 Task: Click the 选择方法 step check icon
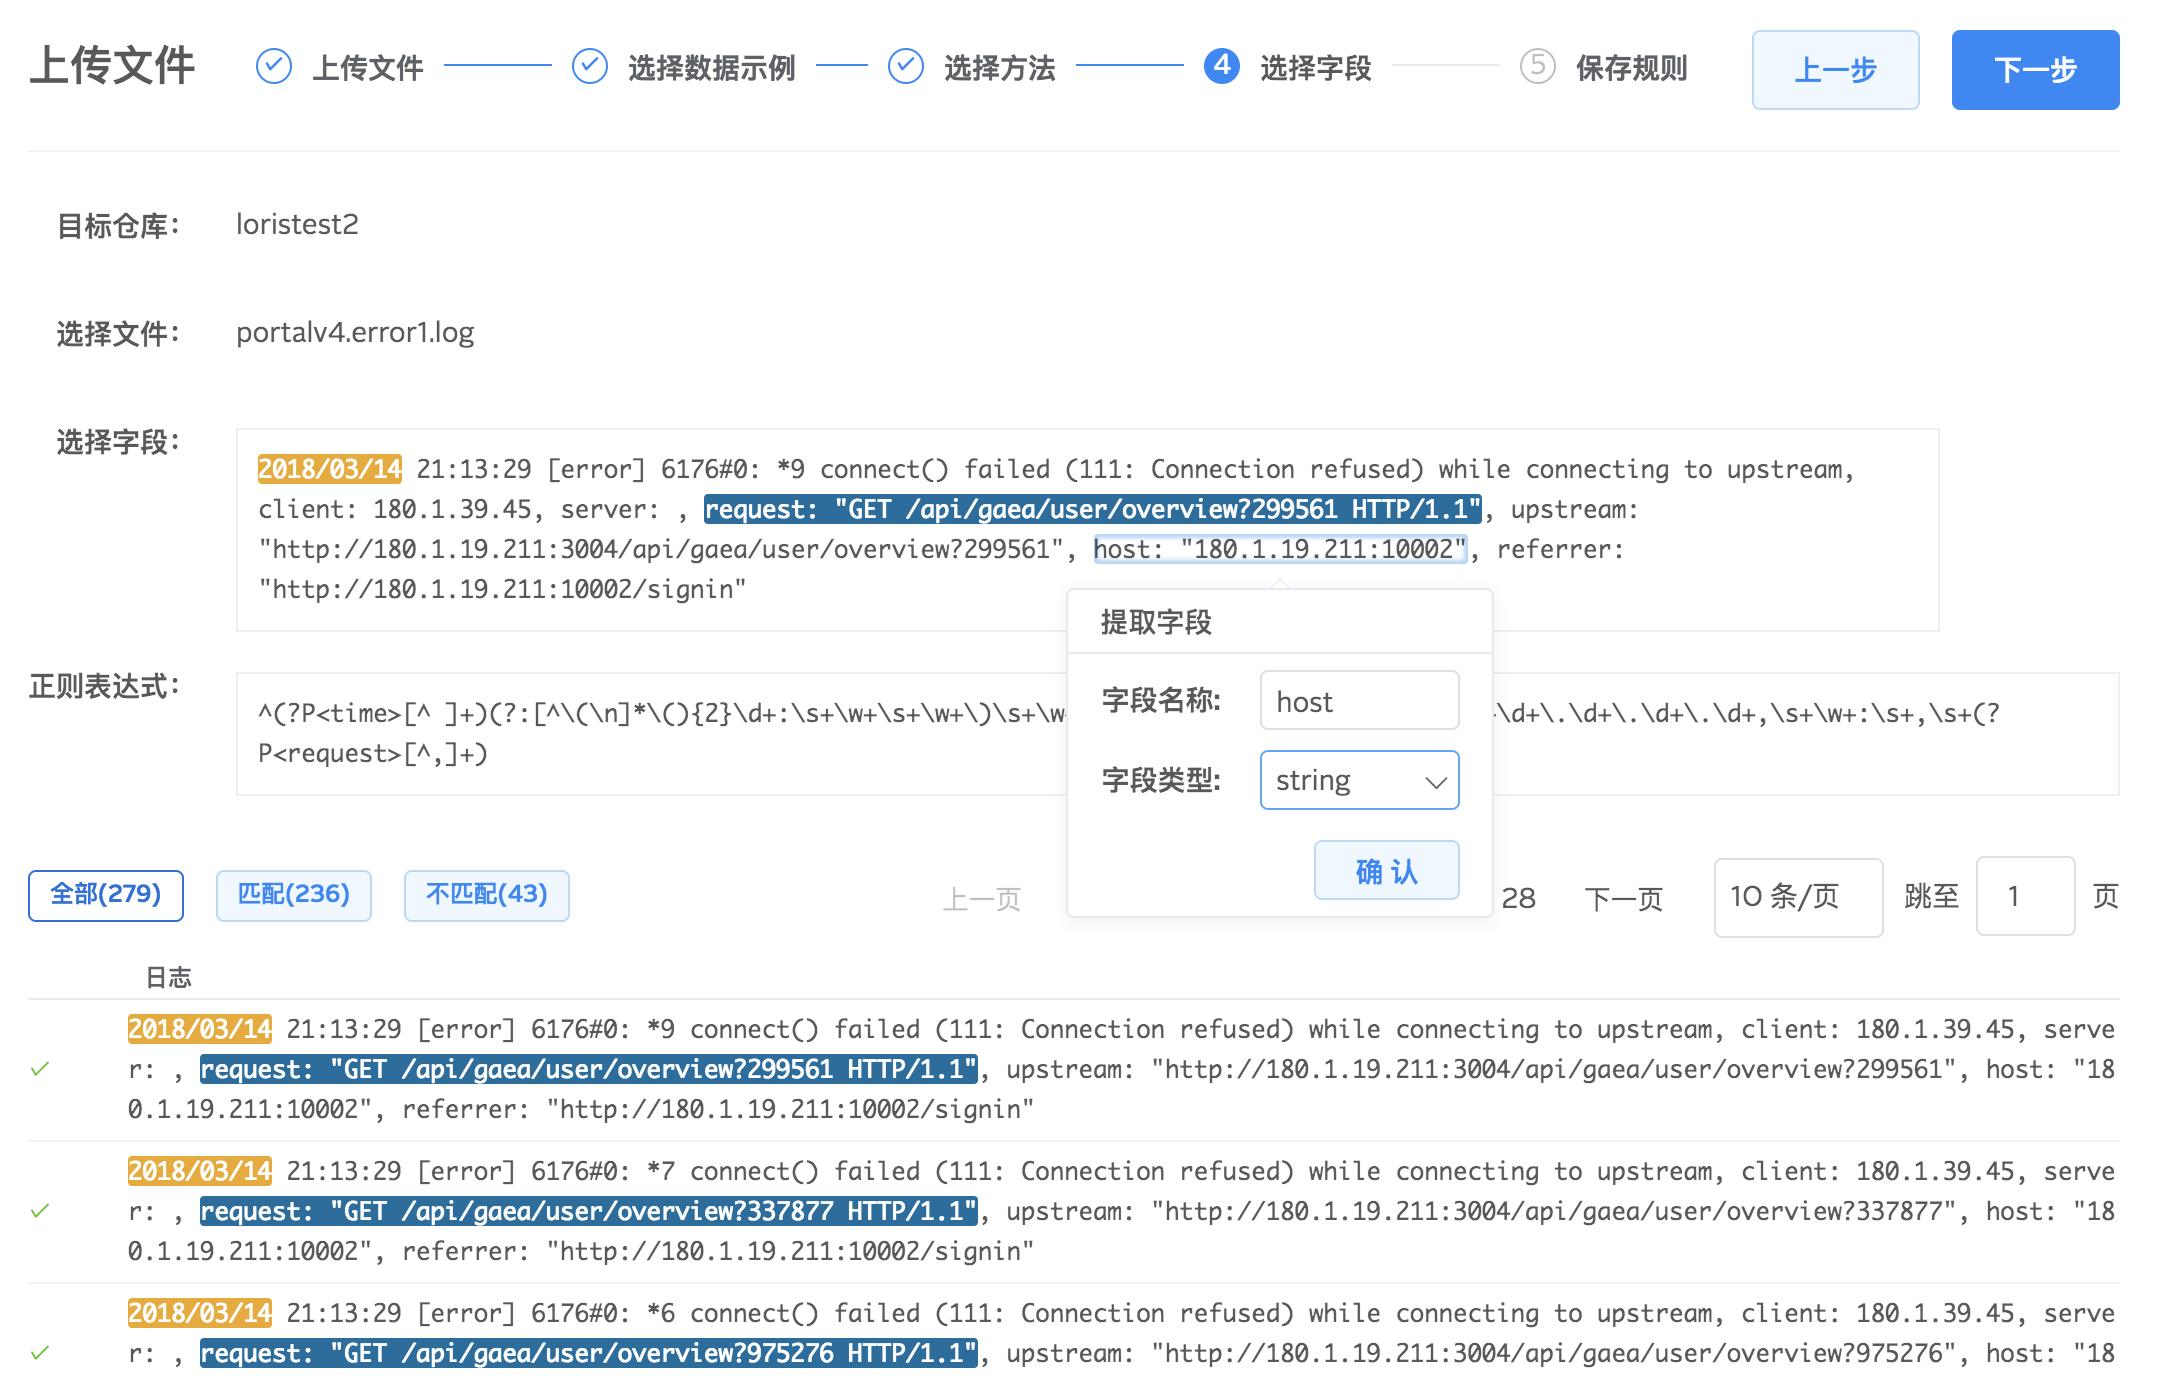(905, 67)
